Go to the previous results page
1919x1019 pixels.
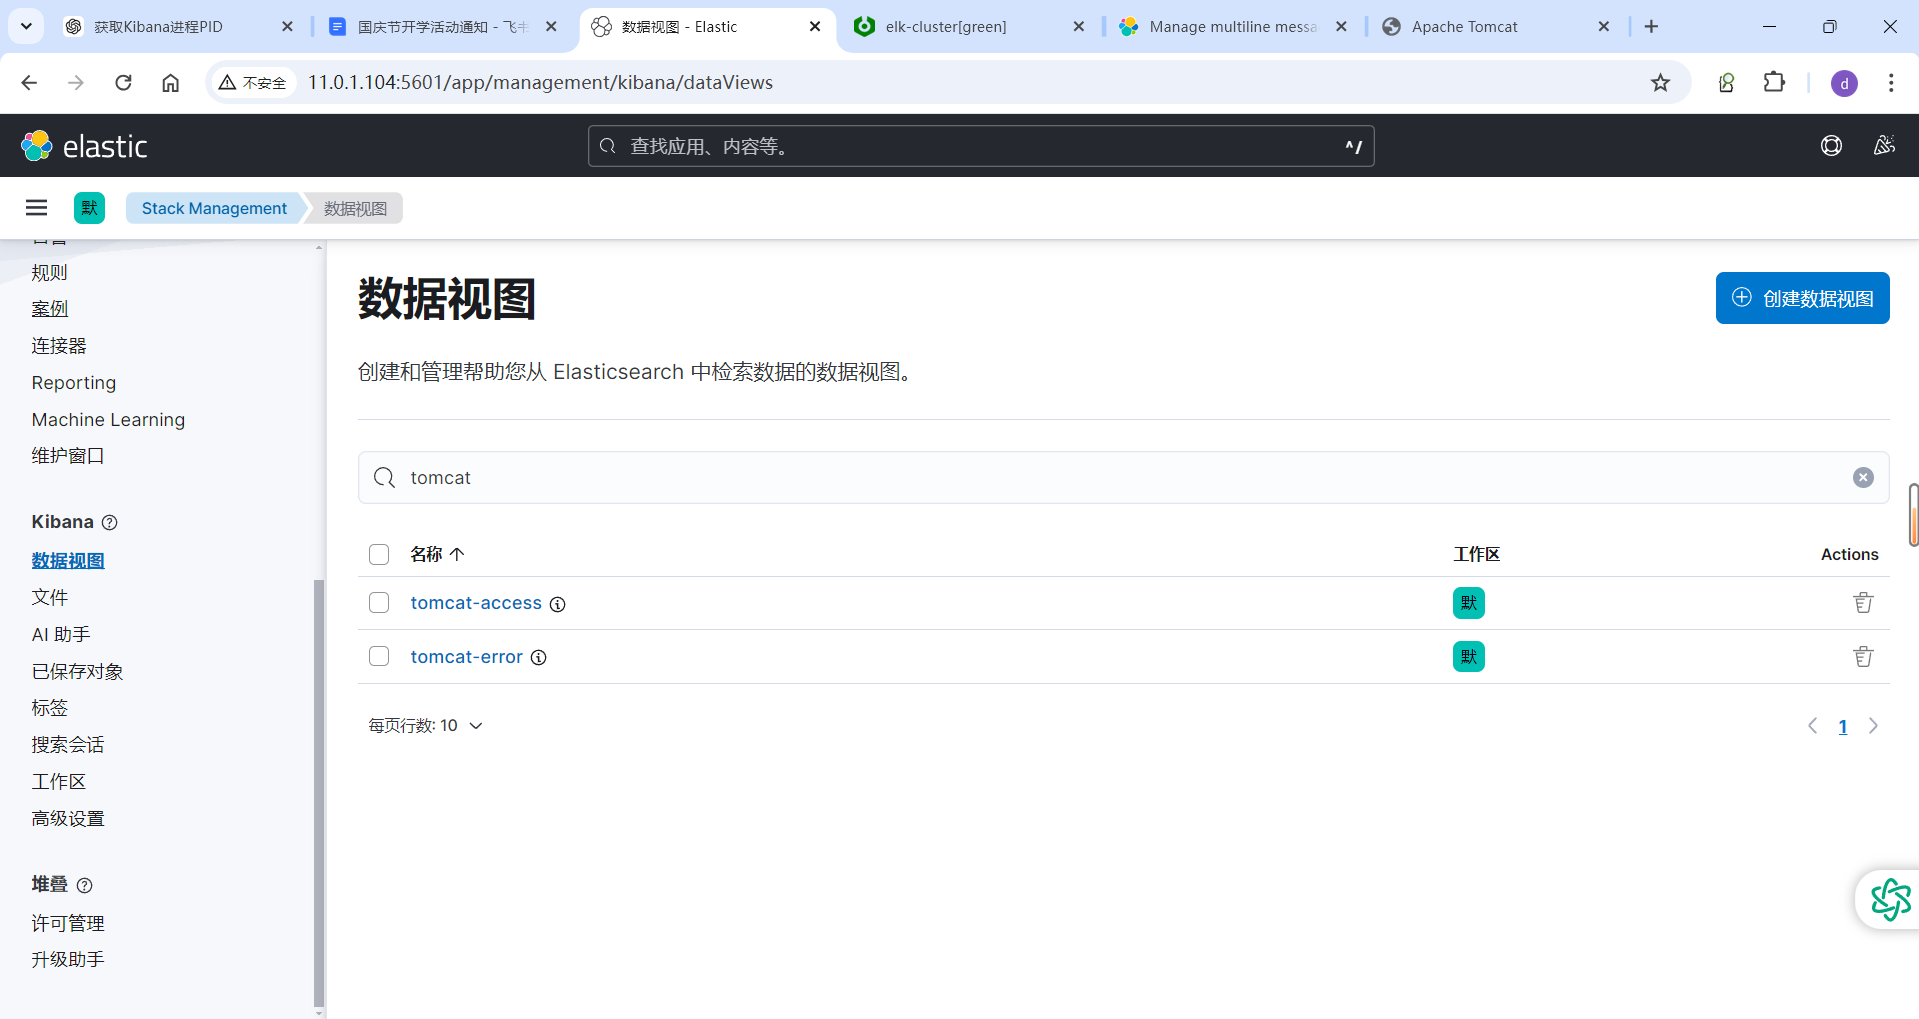point(1812,726)
